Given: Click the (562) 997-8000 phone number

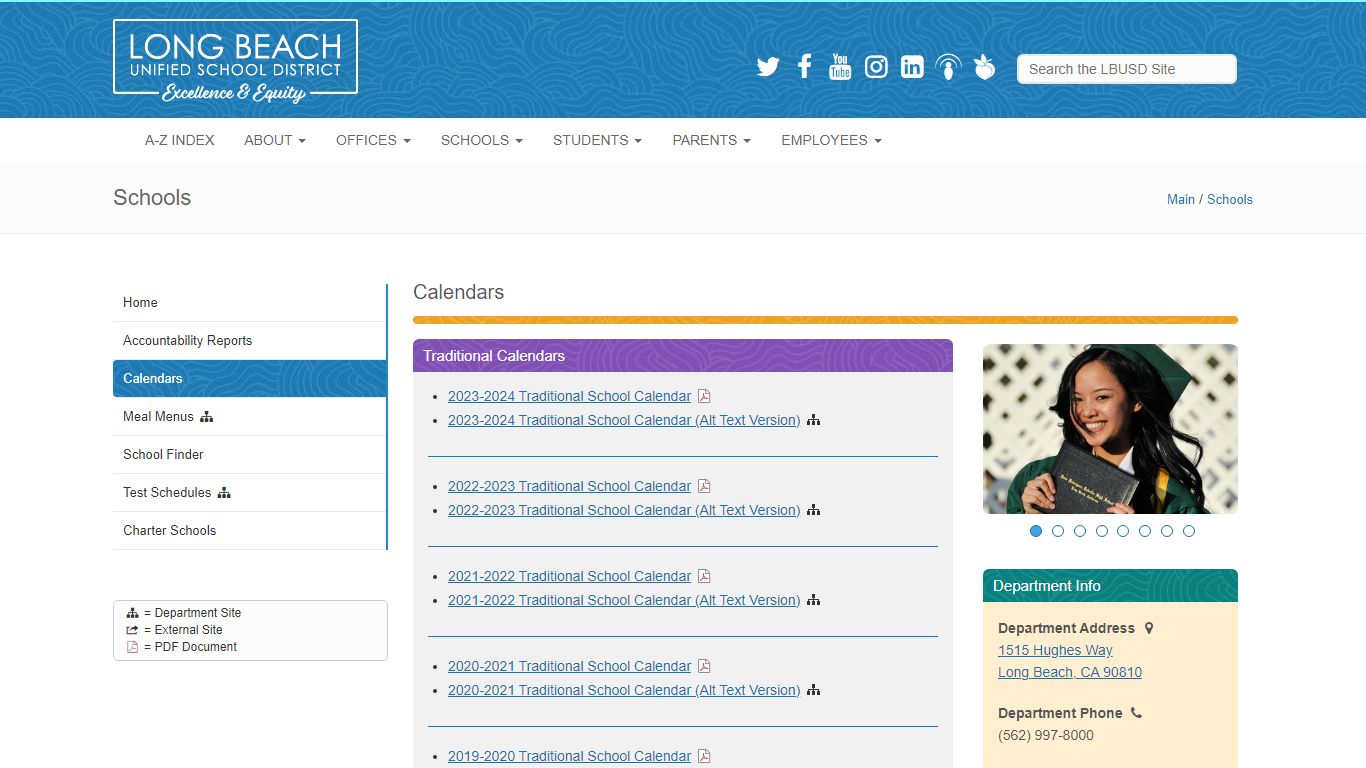Looking at the screenshot, I should click(x=1046, y=735).
